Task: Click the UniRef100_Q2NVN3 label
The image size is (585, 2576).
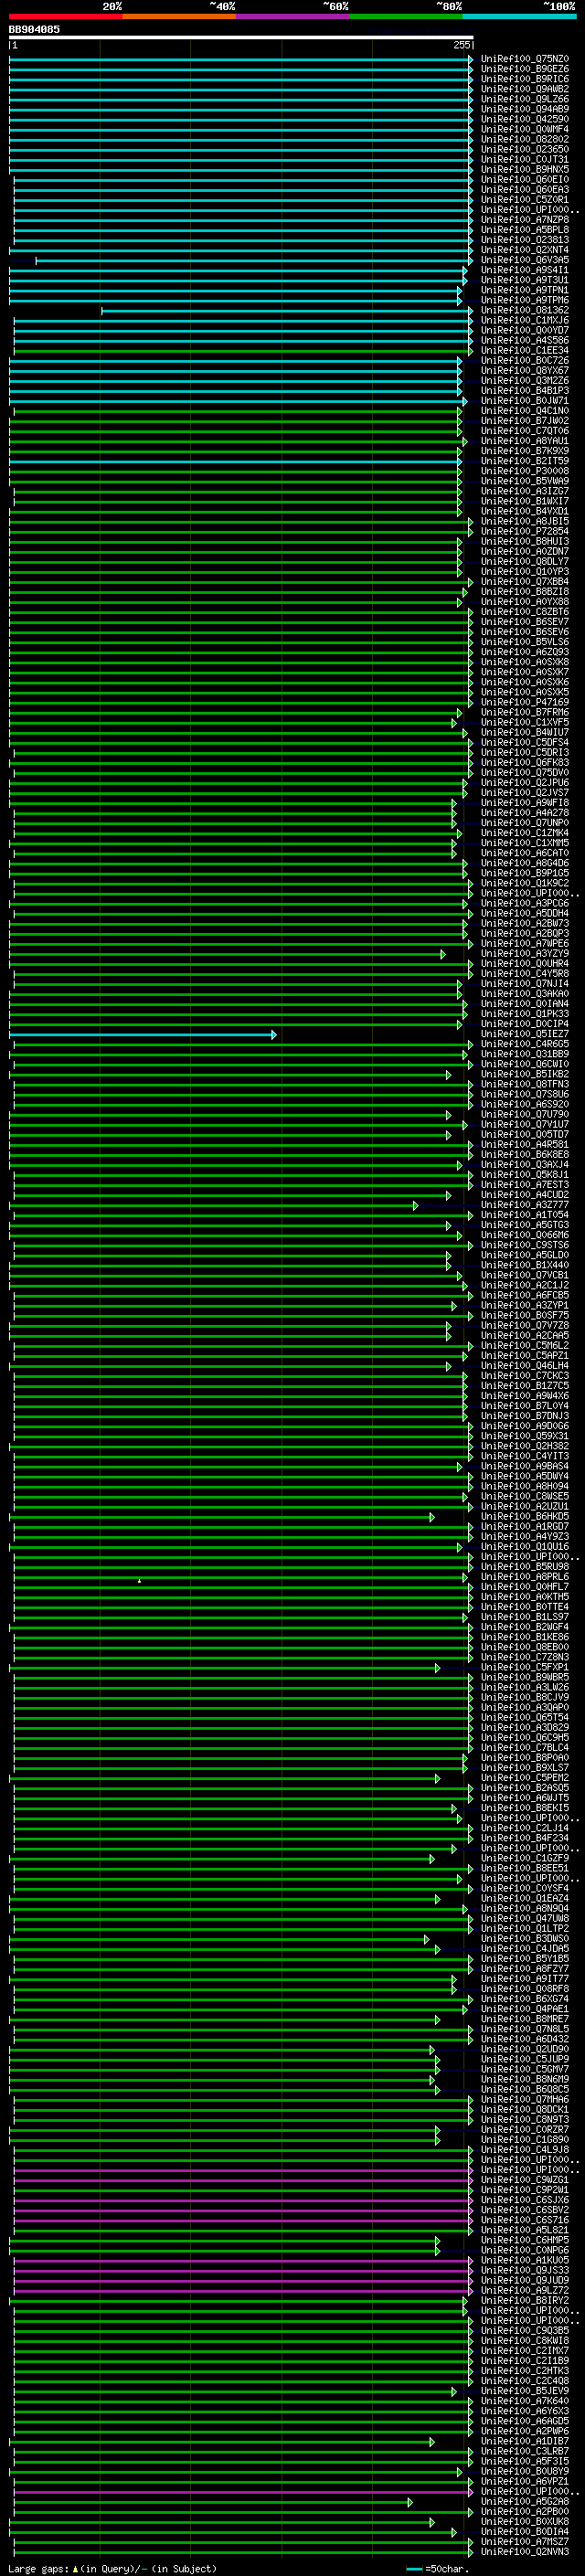Action: pos(524,2552)
